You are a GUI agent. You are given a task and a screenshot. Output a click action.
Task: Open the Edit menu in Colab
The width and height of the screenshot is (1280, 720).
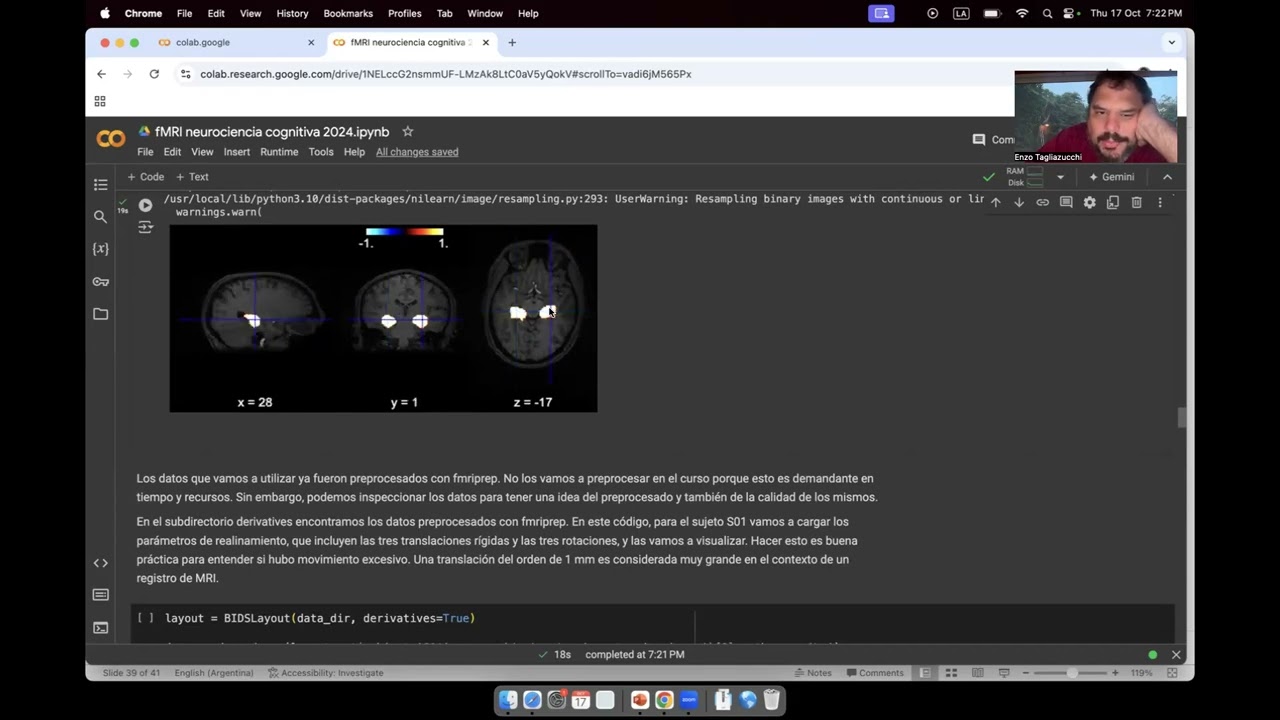click(x=172, y=152)
